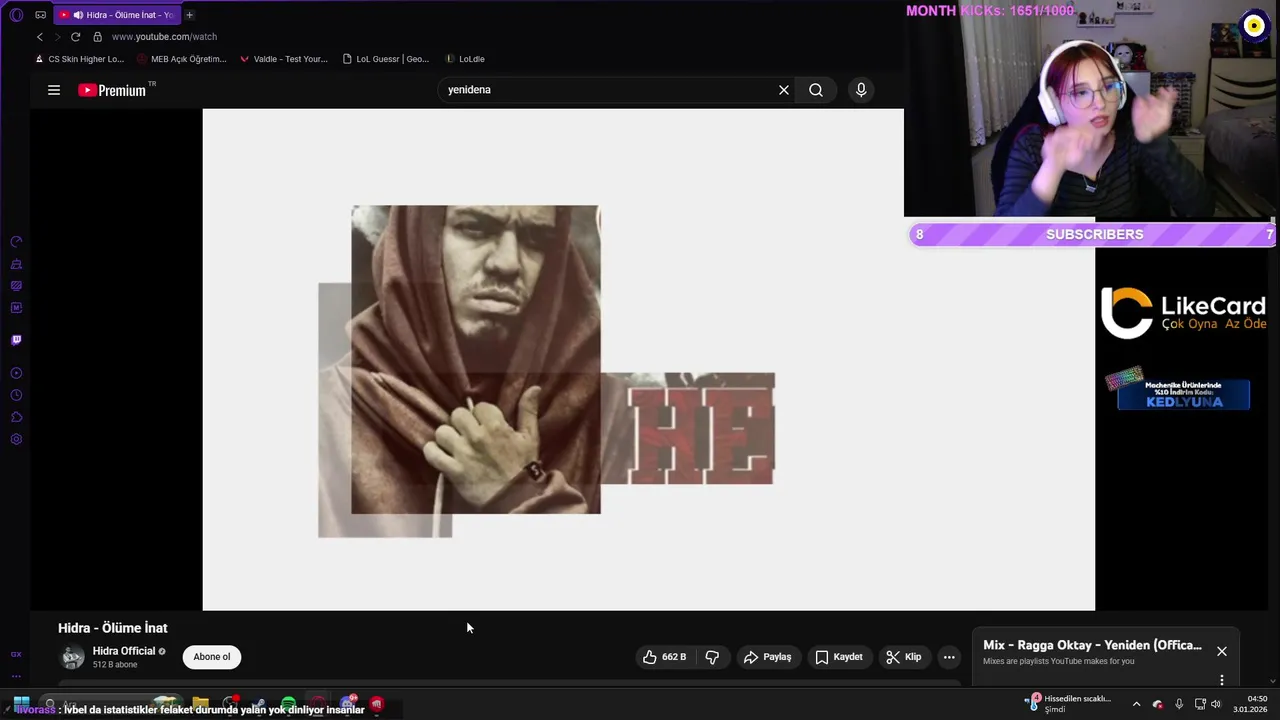Open the MEB Açık Öğretim bookmark
Viewport: 1280px width, 720px height.
(x=182, y=59)
